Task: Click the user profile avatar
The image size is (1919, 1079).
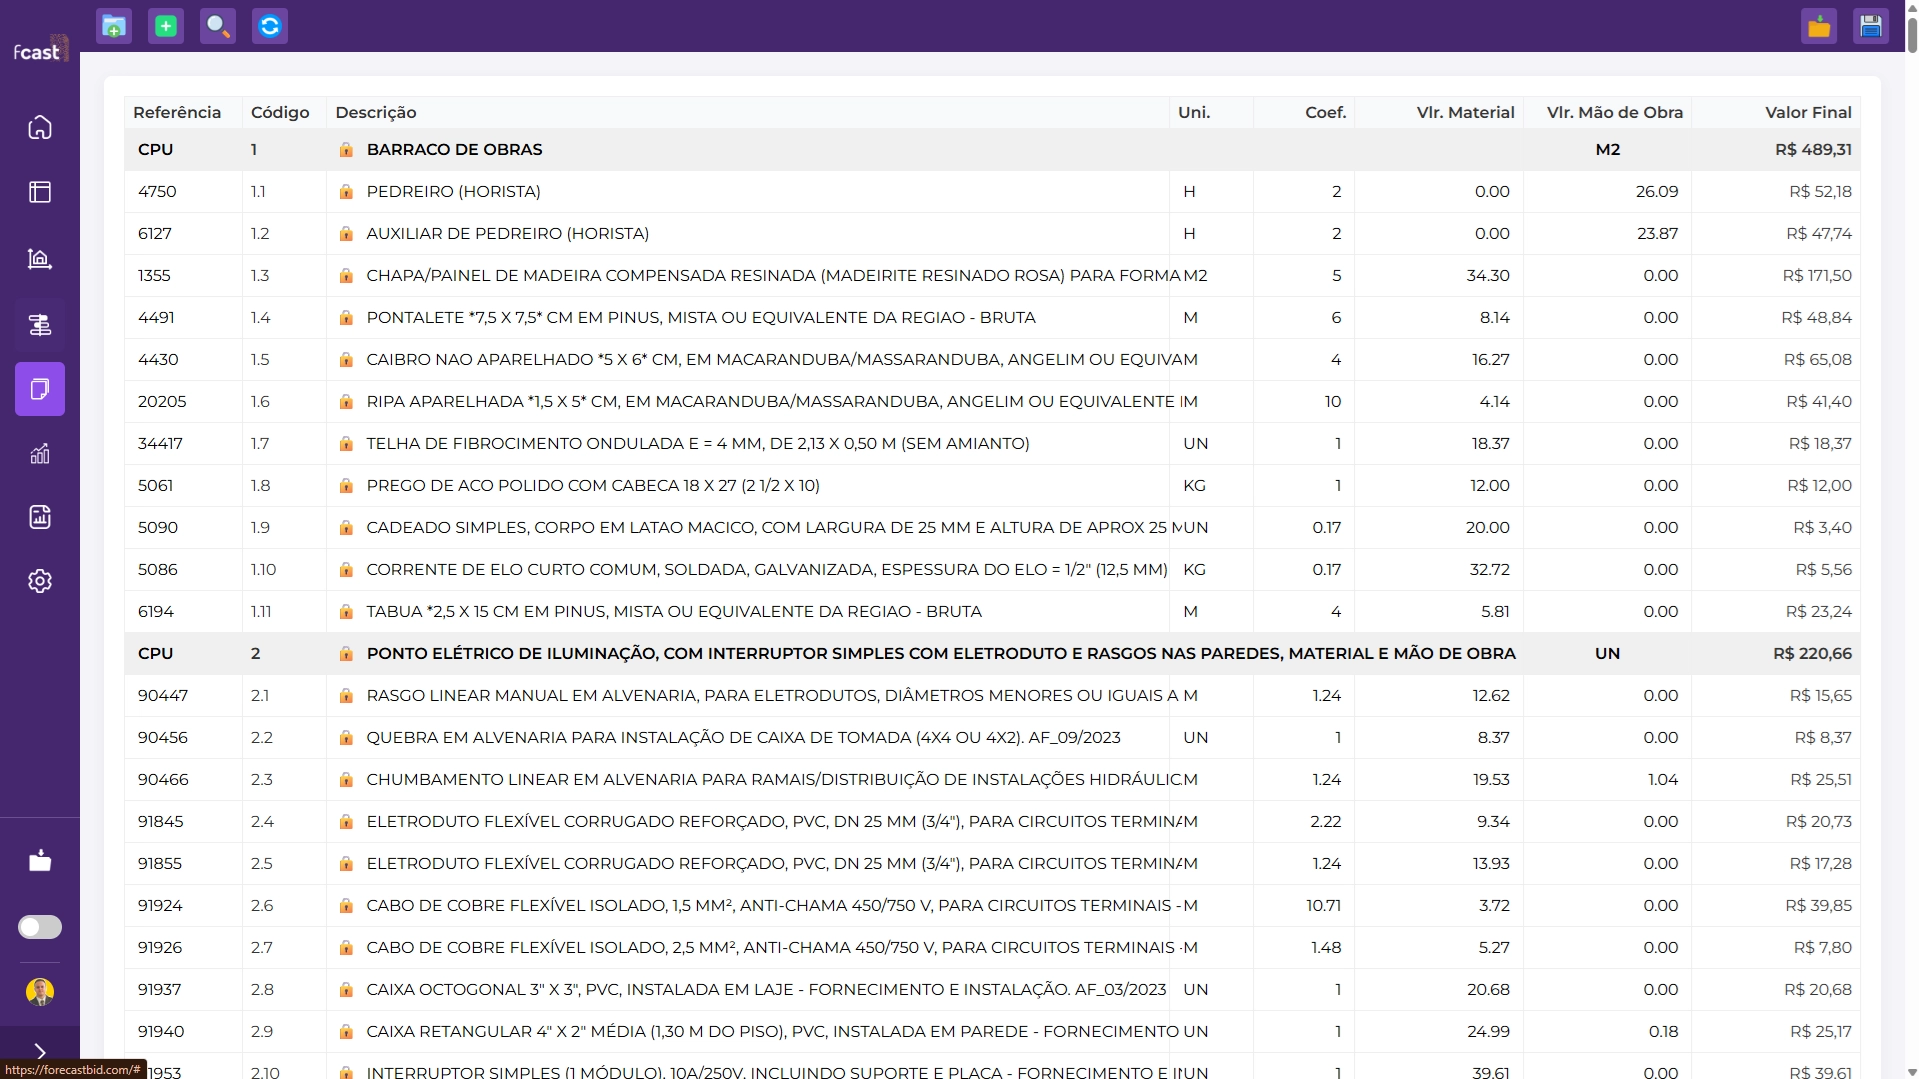Action: [x=40, y=991]
